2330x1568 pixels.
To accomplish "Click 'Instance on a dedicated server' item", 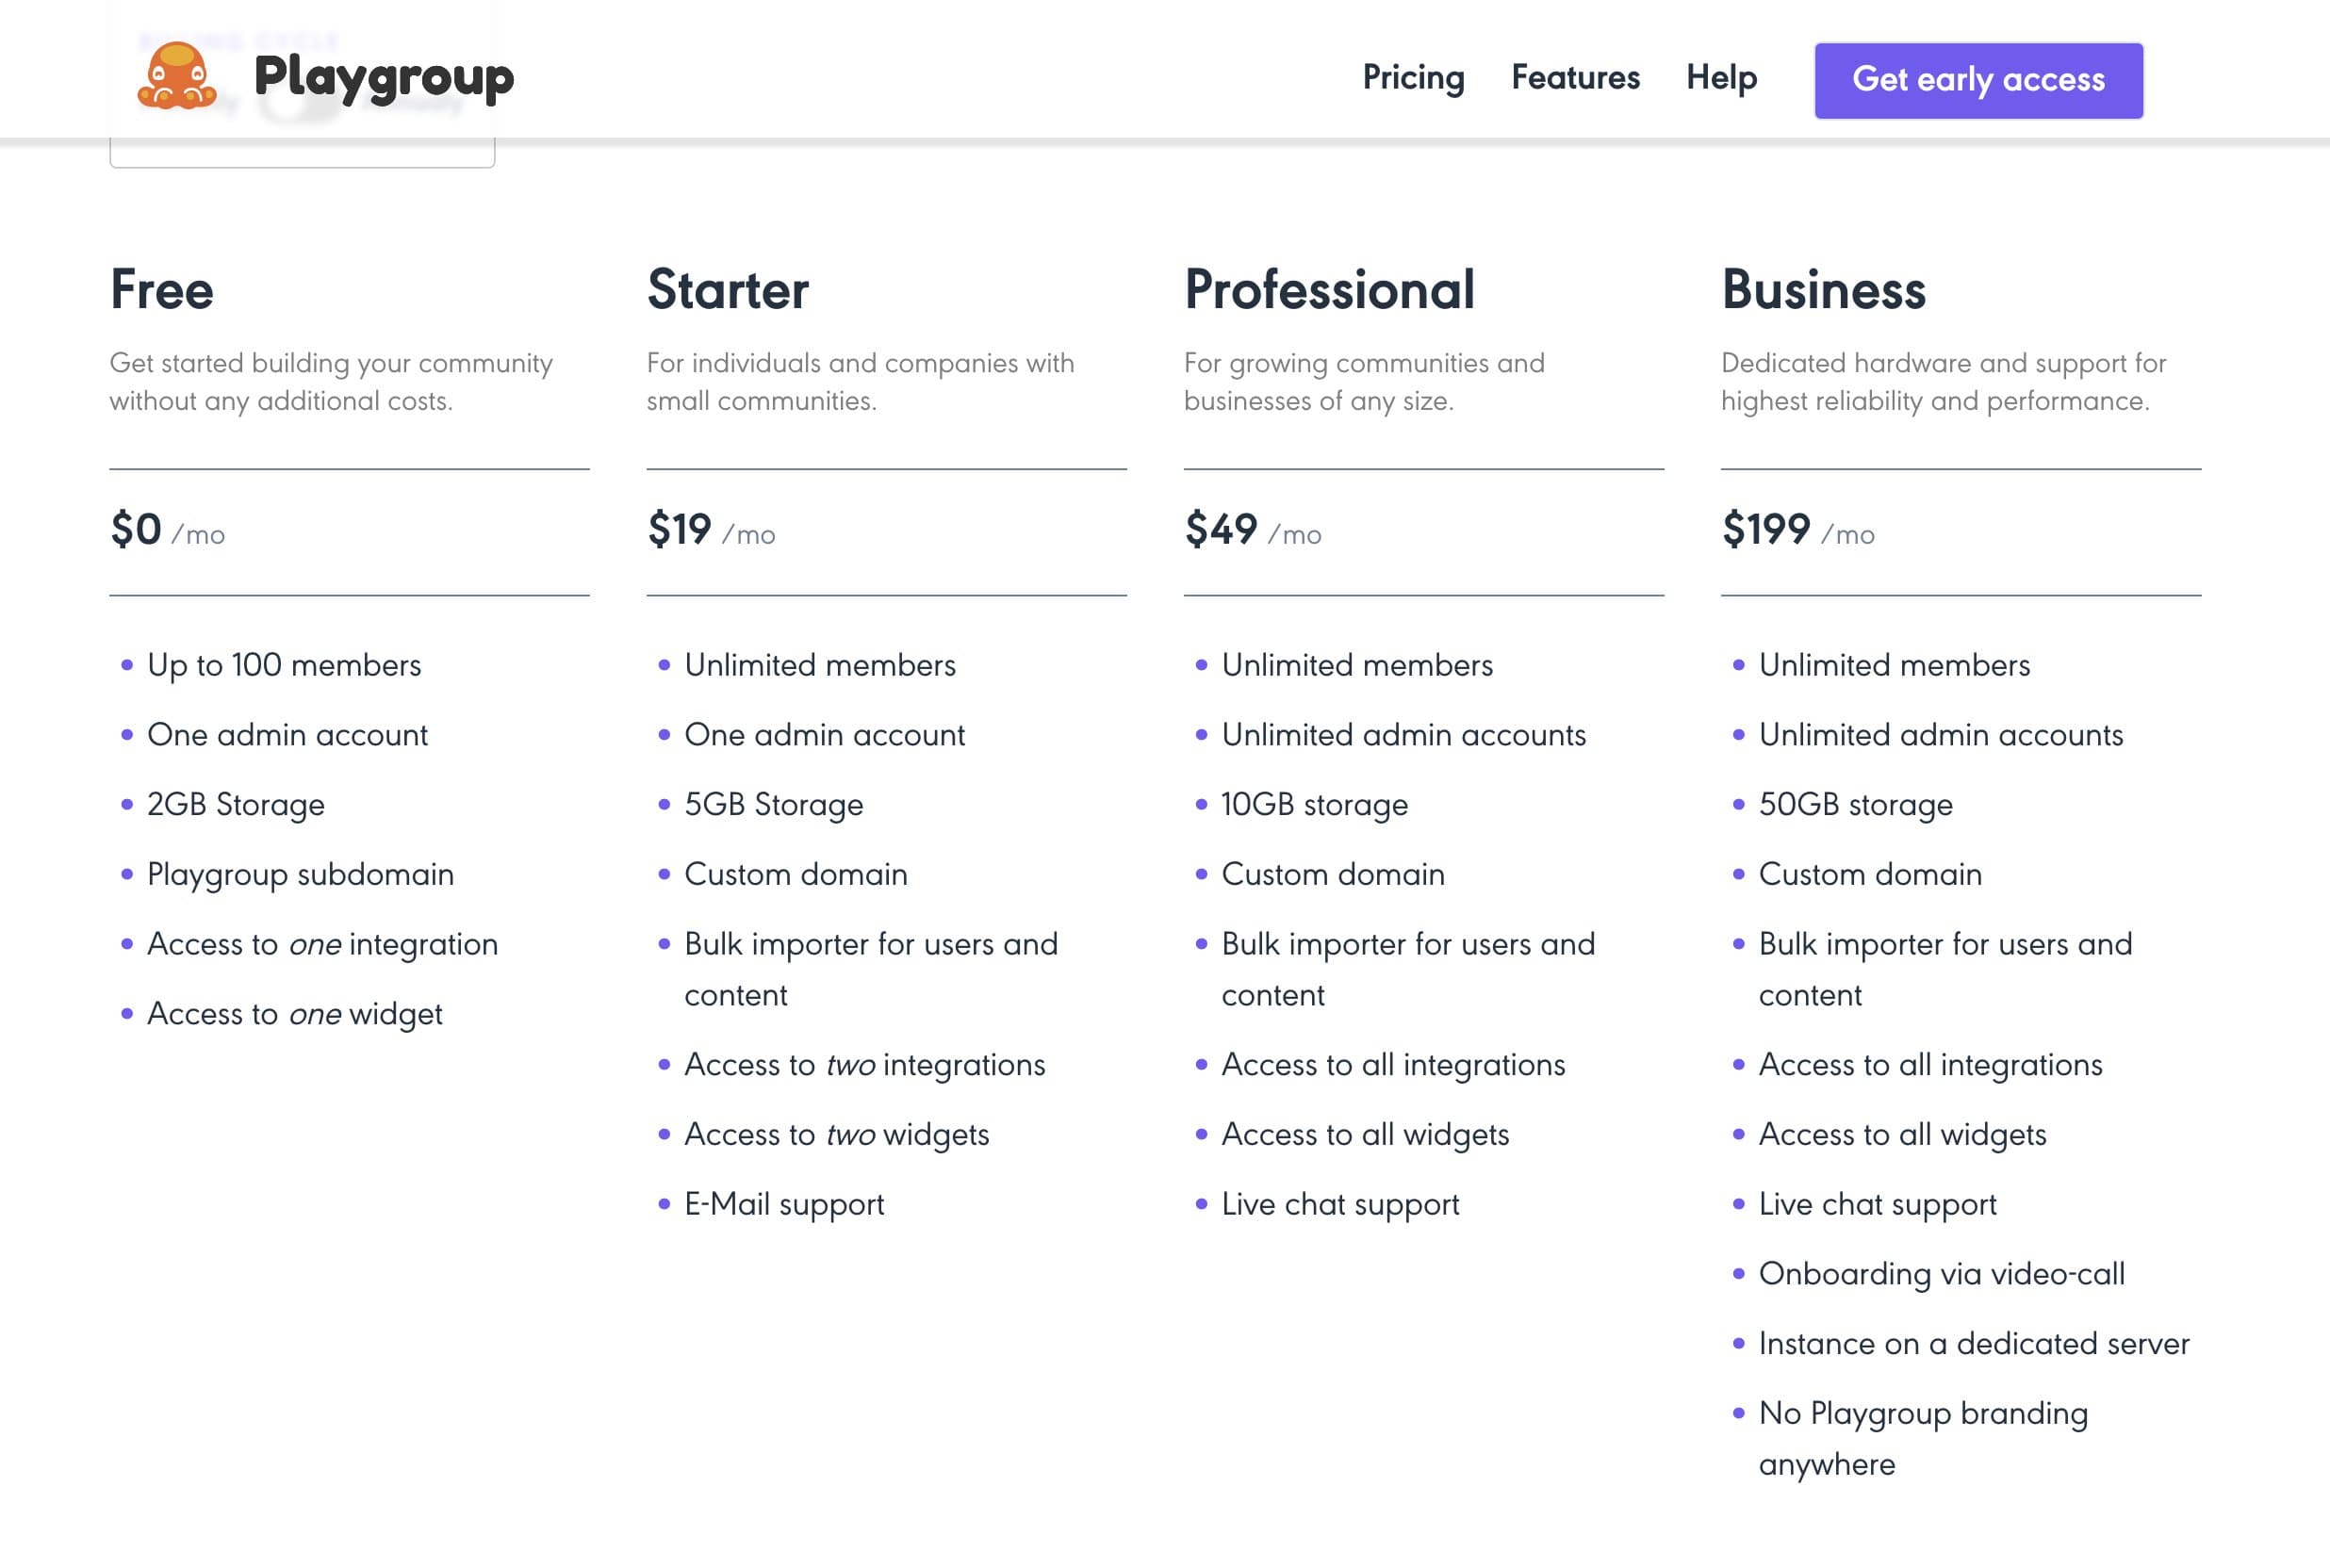I will coord(1973,1344).
